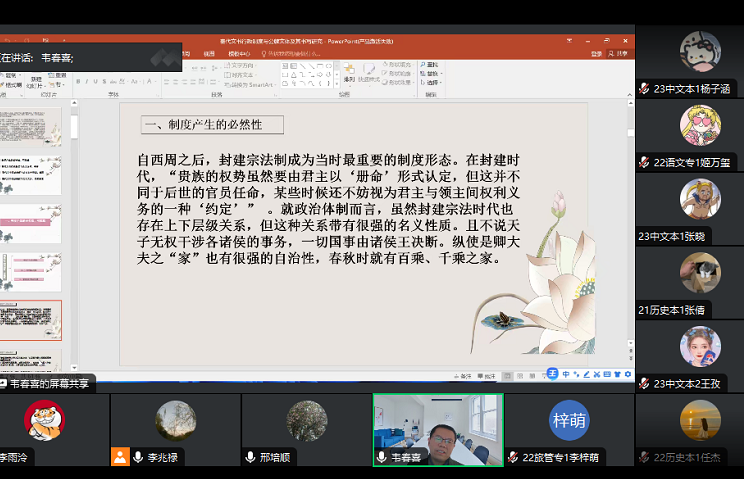Click the slide heading box 一、制度产生的必然性
This screenshot has width=744, height=479.
tap(211, 125)
